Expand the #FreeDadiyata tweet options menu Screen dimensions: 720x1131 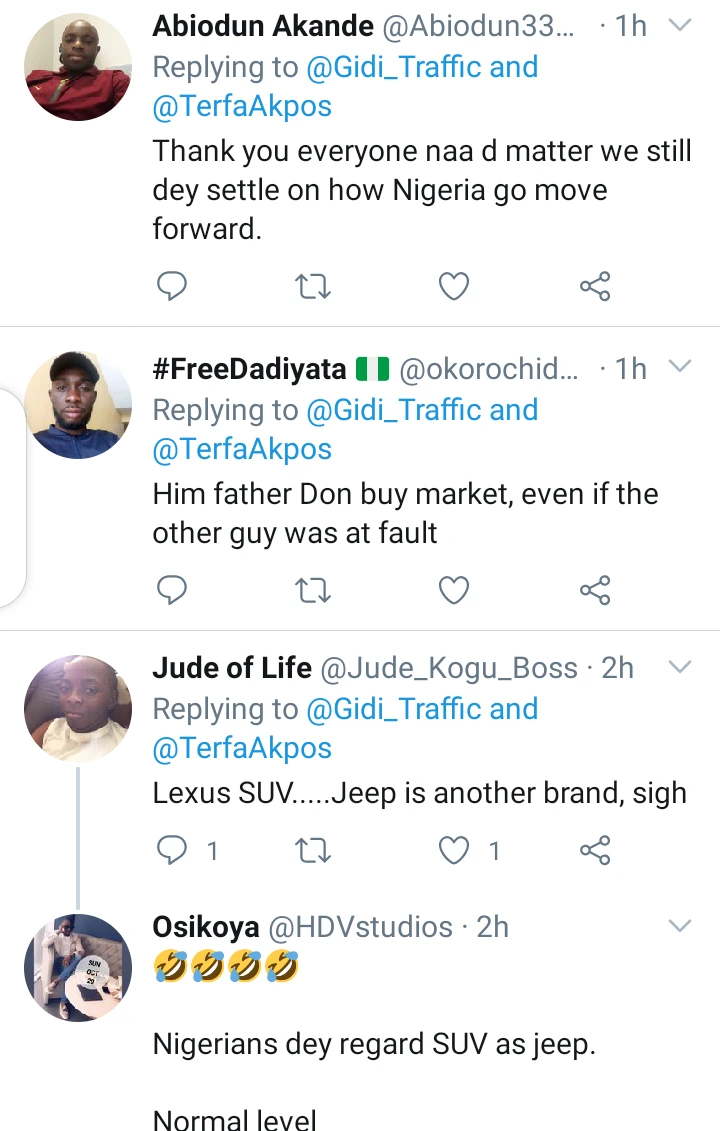click(680, 367)
